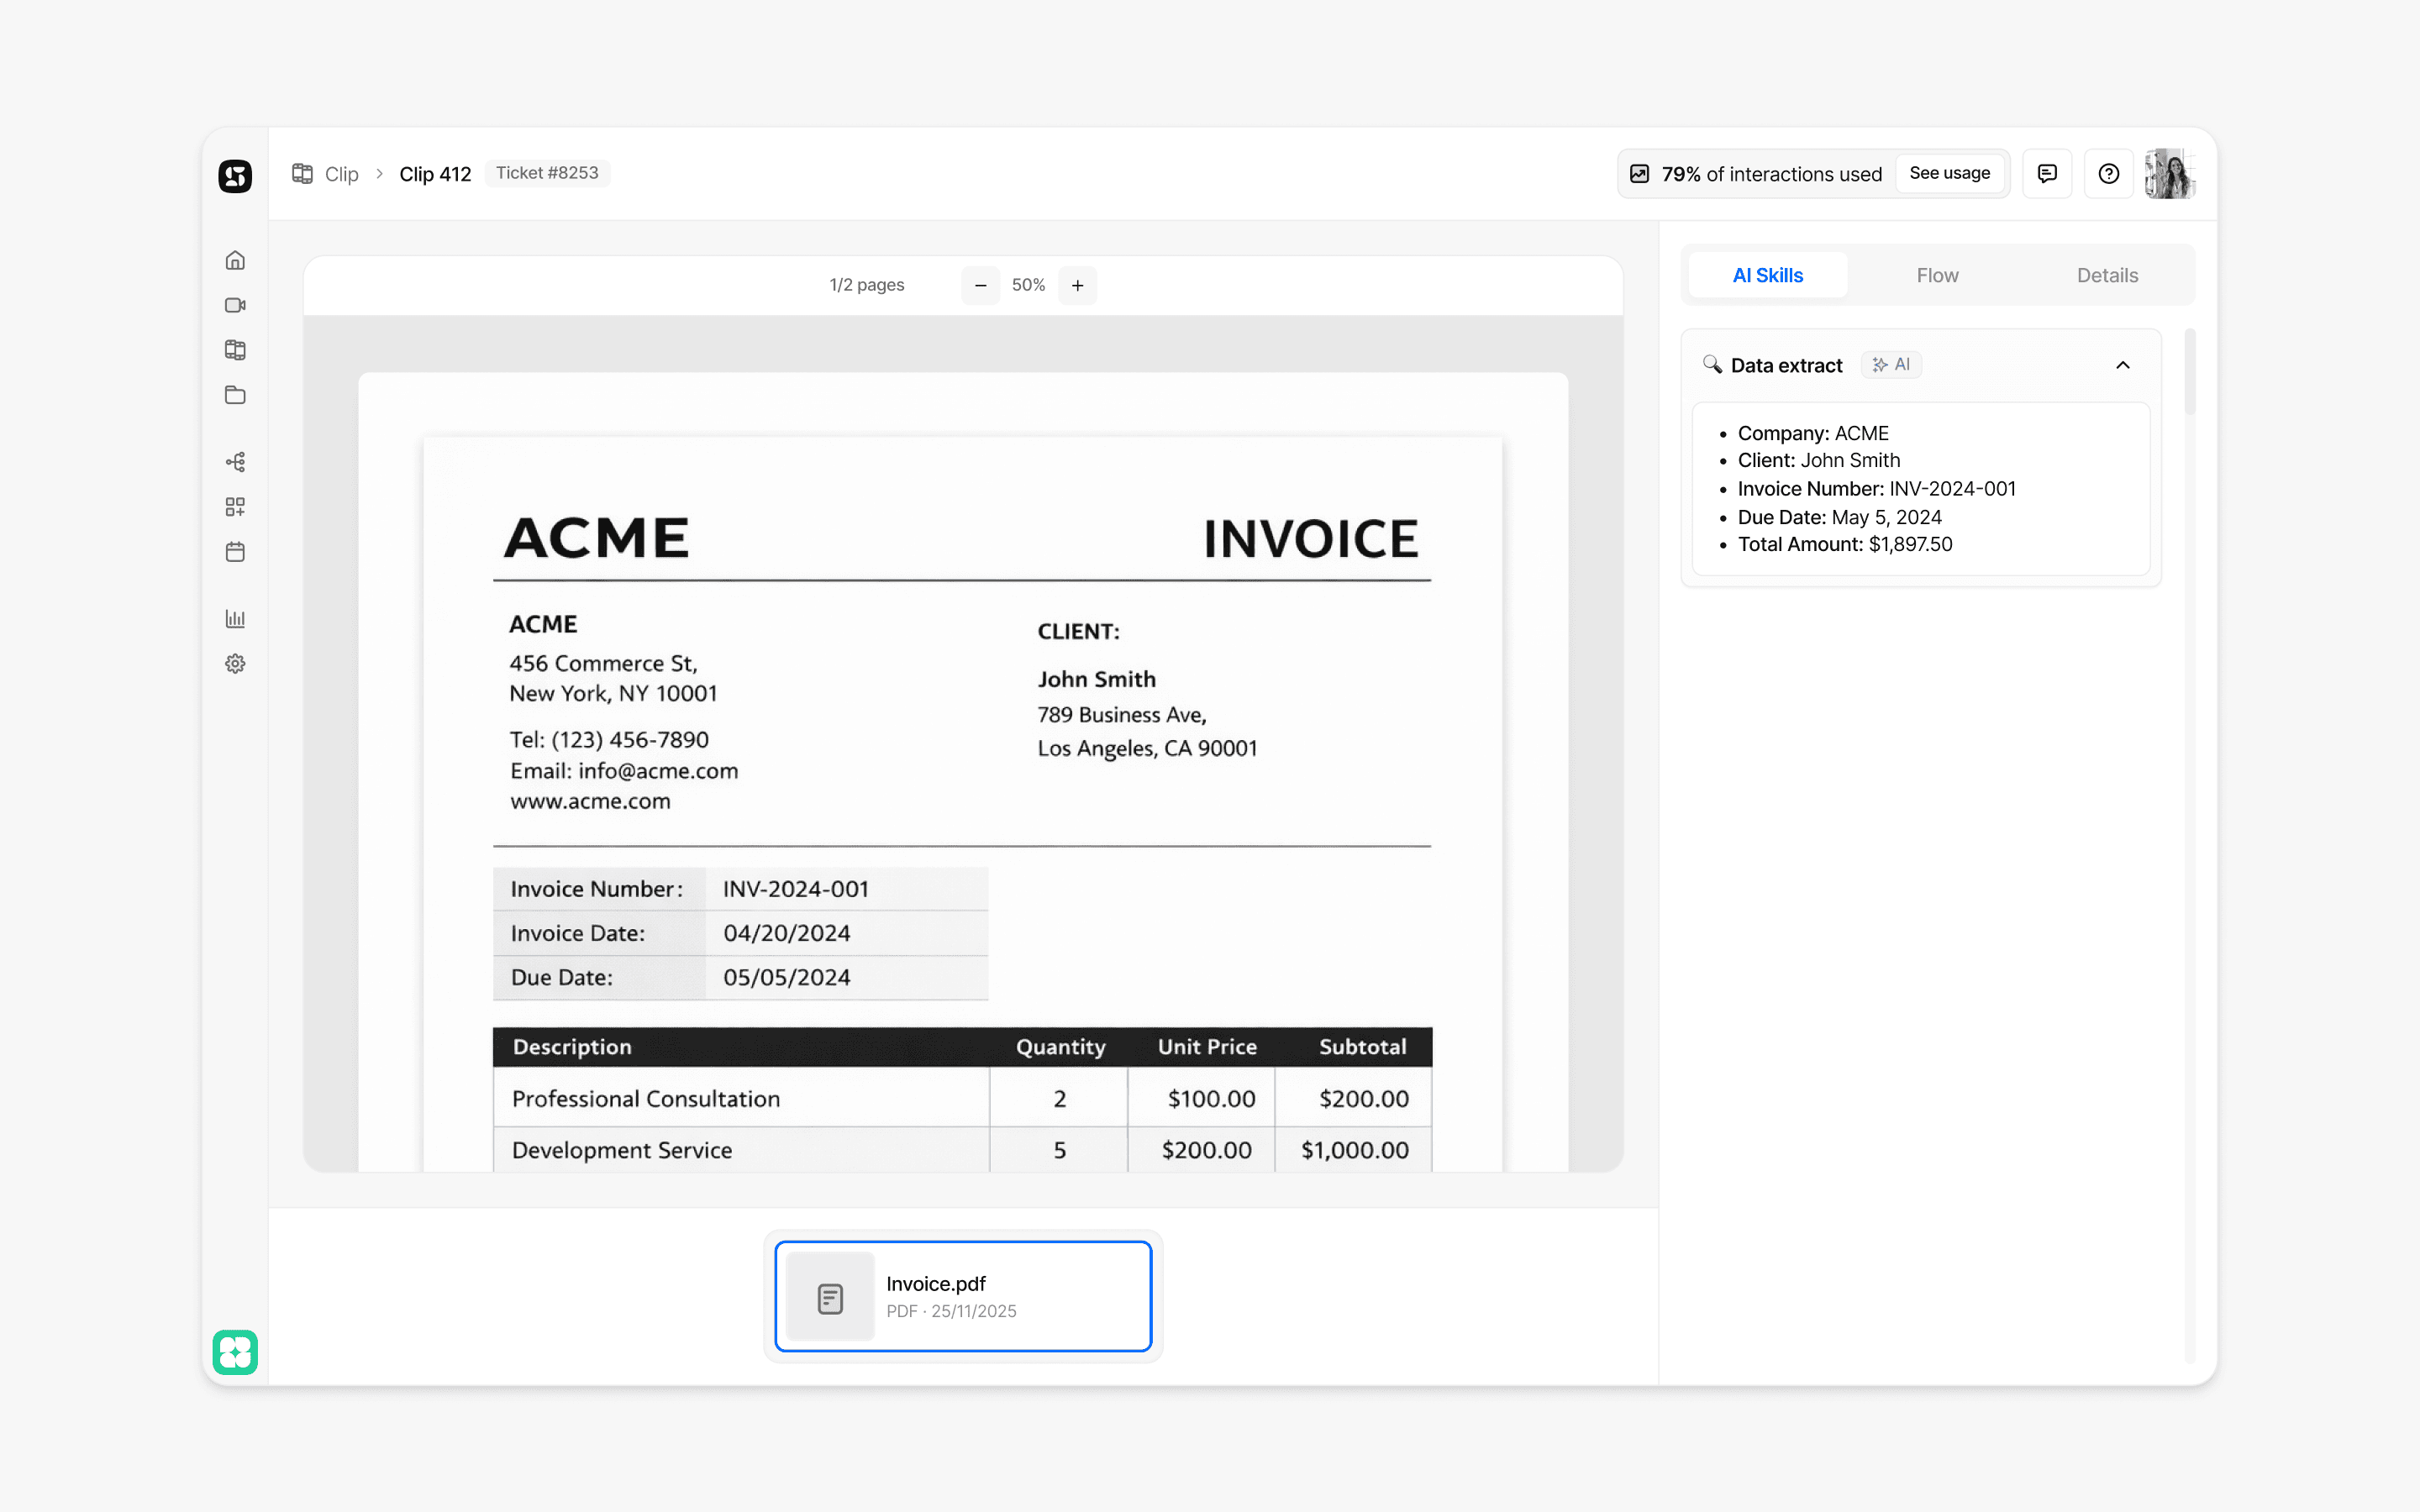Switch to the Flow tab
The height and width of the screenshot is (1512, 2420).
(1937, 275)
